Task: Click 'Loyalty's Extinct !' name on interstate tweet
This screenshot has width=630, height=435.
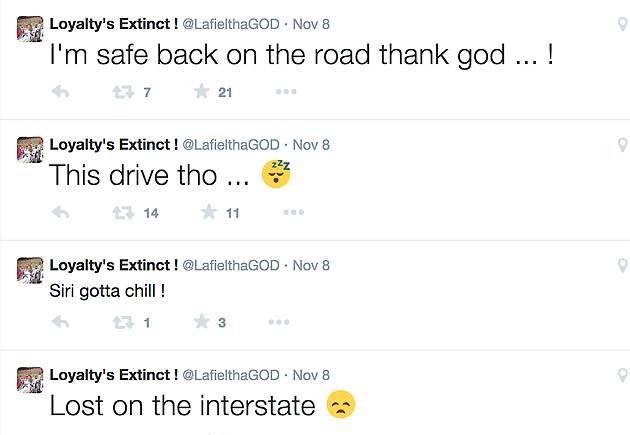Action: pos(113,375)
